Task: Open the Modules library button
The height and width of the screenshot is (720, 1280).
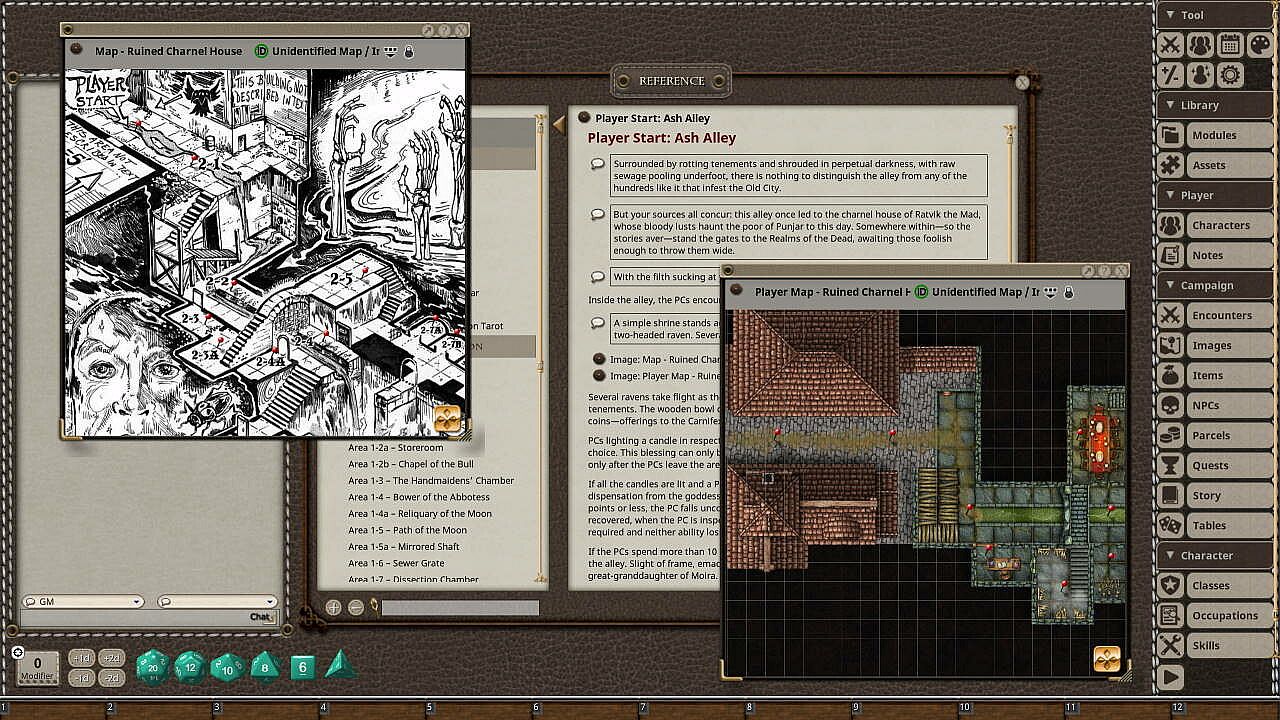Action: coord(1229,135)
